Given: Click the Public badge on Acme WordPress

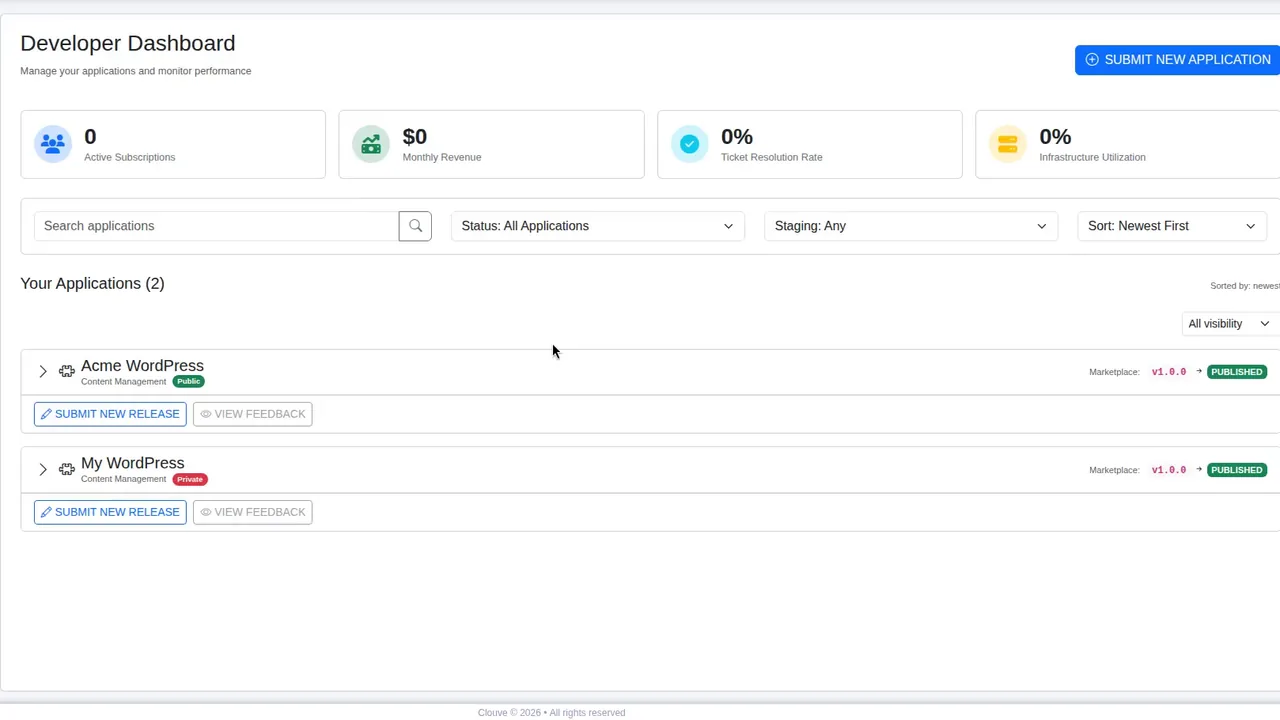Looking at the screenshot, I should tap(189, 382).
